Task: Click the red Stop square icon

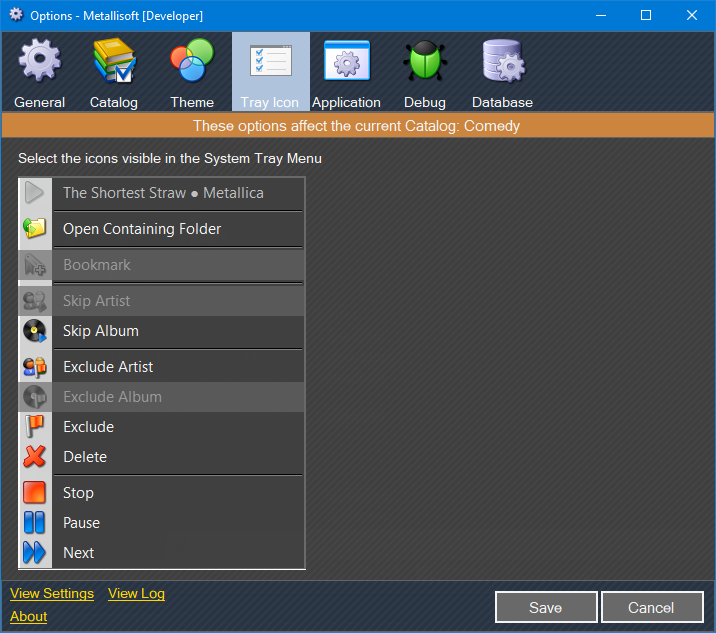Action: (x=35, y=493)
